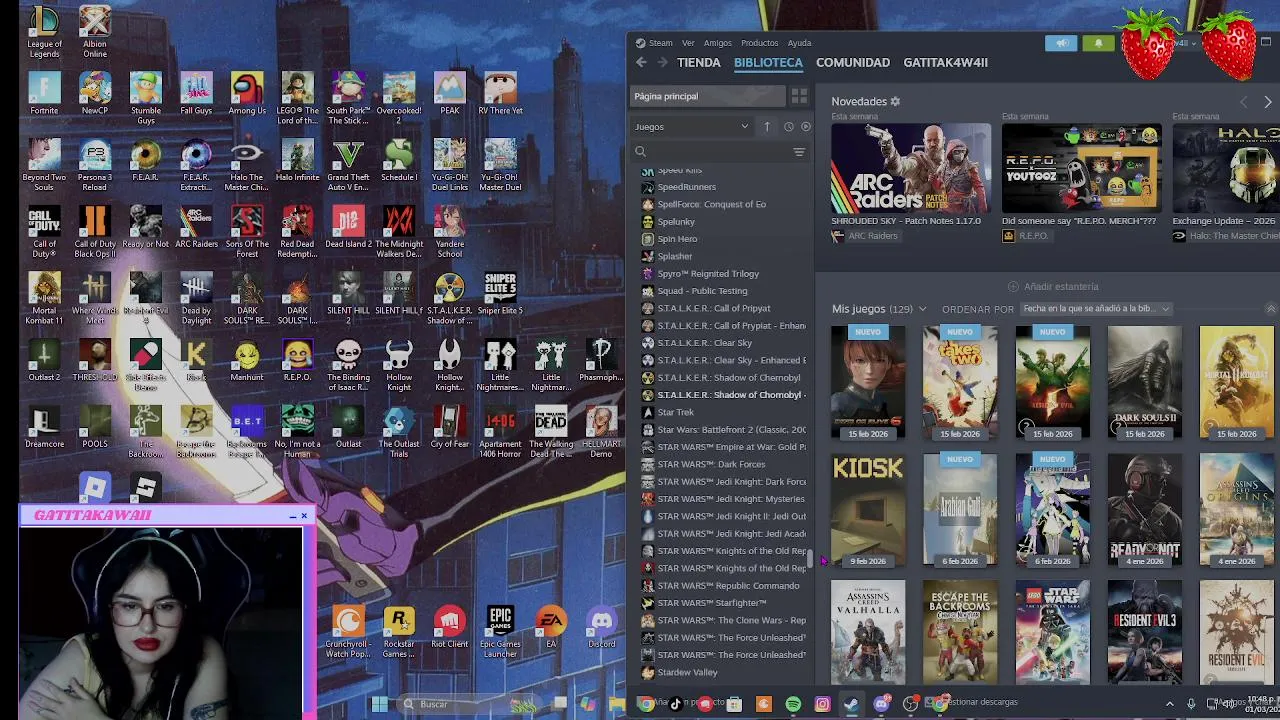Viewport: 1280px width, 720px height.
Task: Click the Steam notifications bell icon
Action: (x=1098, y=43)
